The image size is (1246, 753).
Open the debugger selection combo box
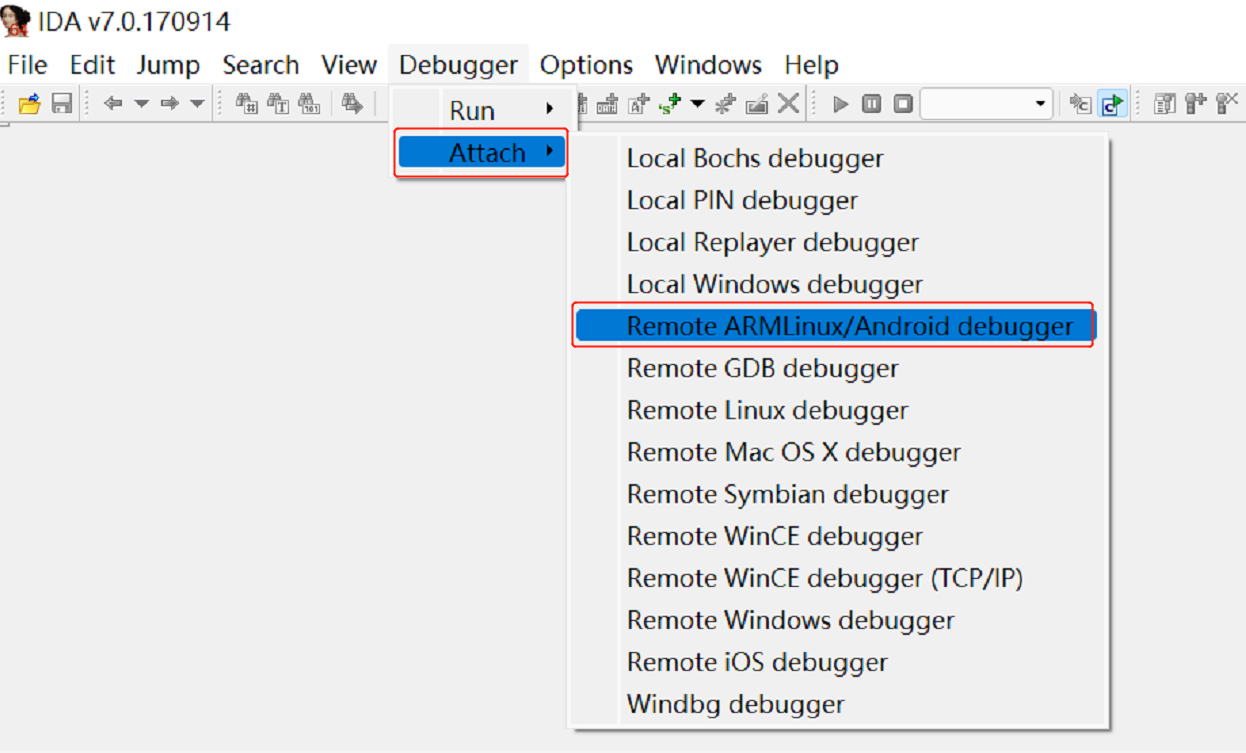(986, 104)
